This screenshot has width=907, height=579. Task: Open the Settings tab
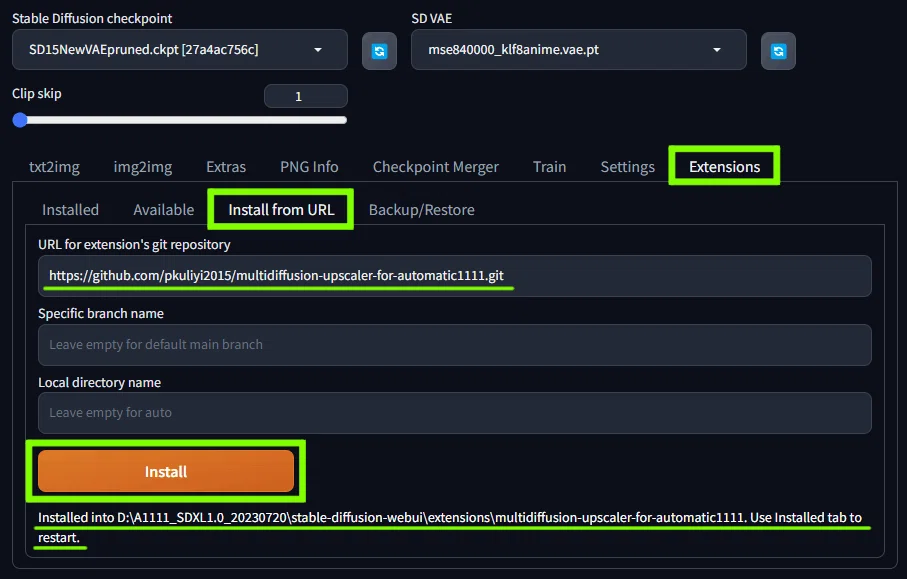tap(628, 167)
